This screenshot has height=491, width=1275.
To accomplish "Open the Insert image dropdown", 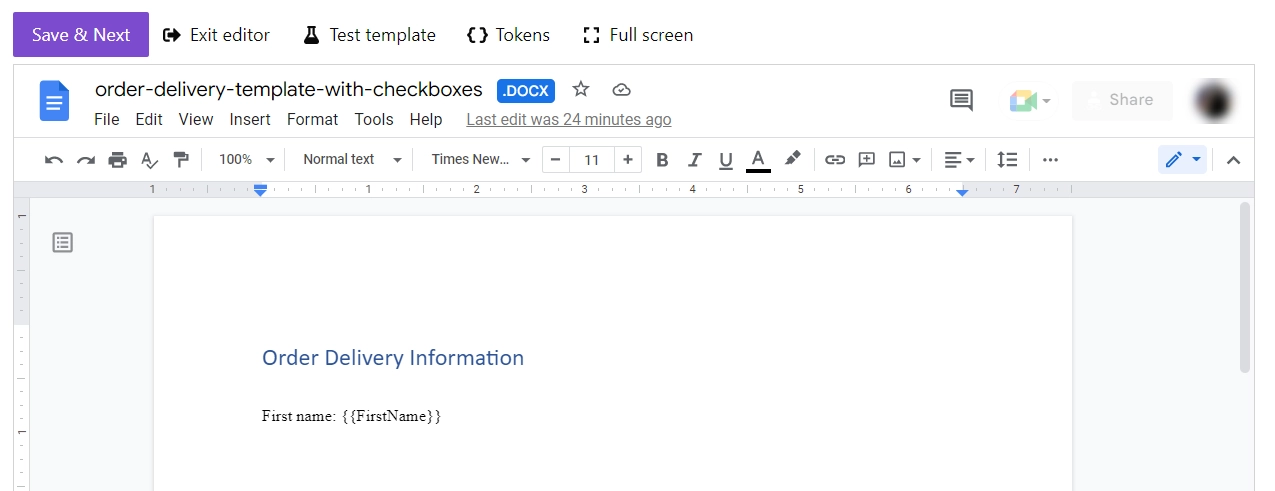I will [905, 160].
